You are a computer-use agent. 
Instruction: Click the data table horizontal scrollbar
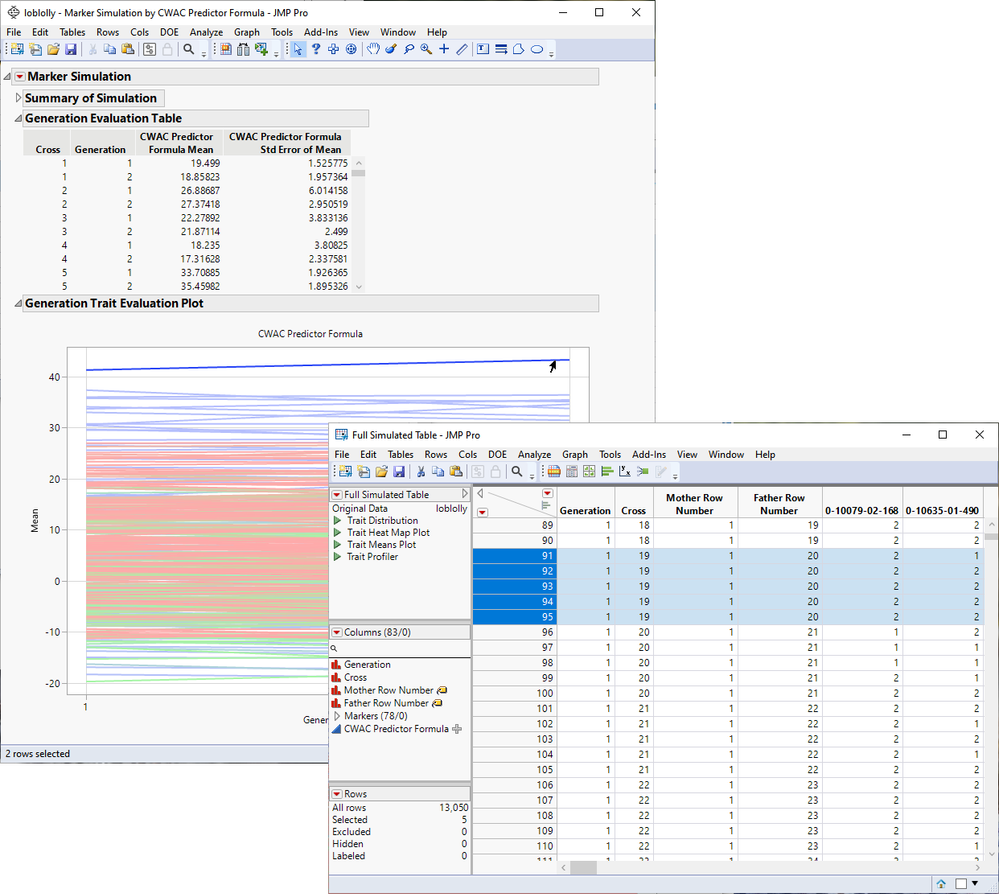pos(583,868)
